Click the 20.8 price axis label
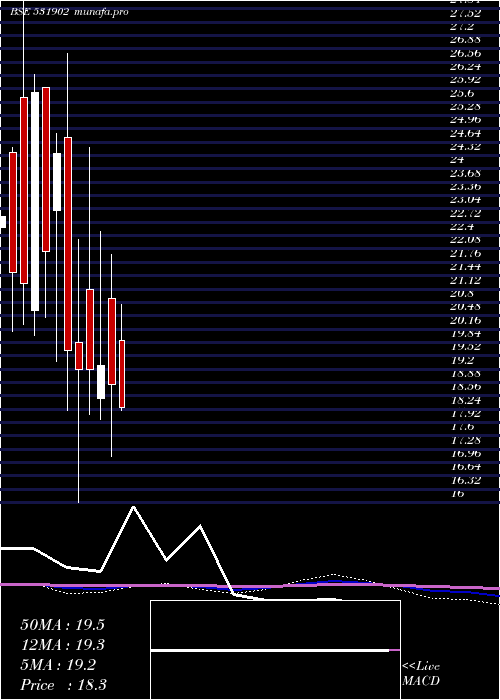 tap(462, 293)
